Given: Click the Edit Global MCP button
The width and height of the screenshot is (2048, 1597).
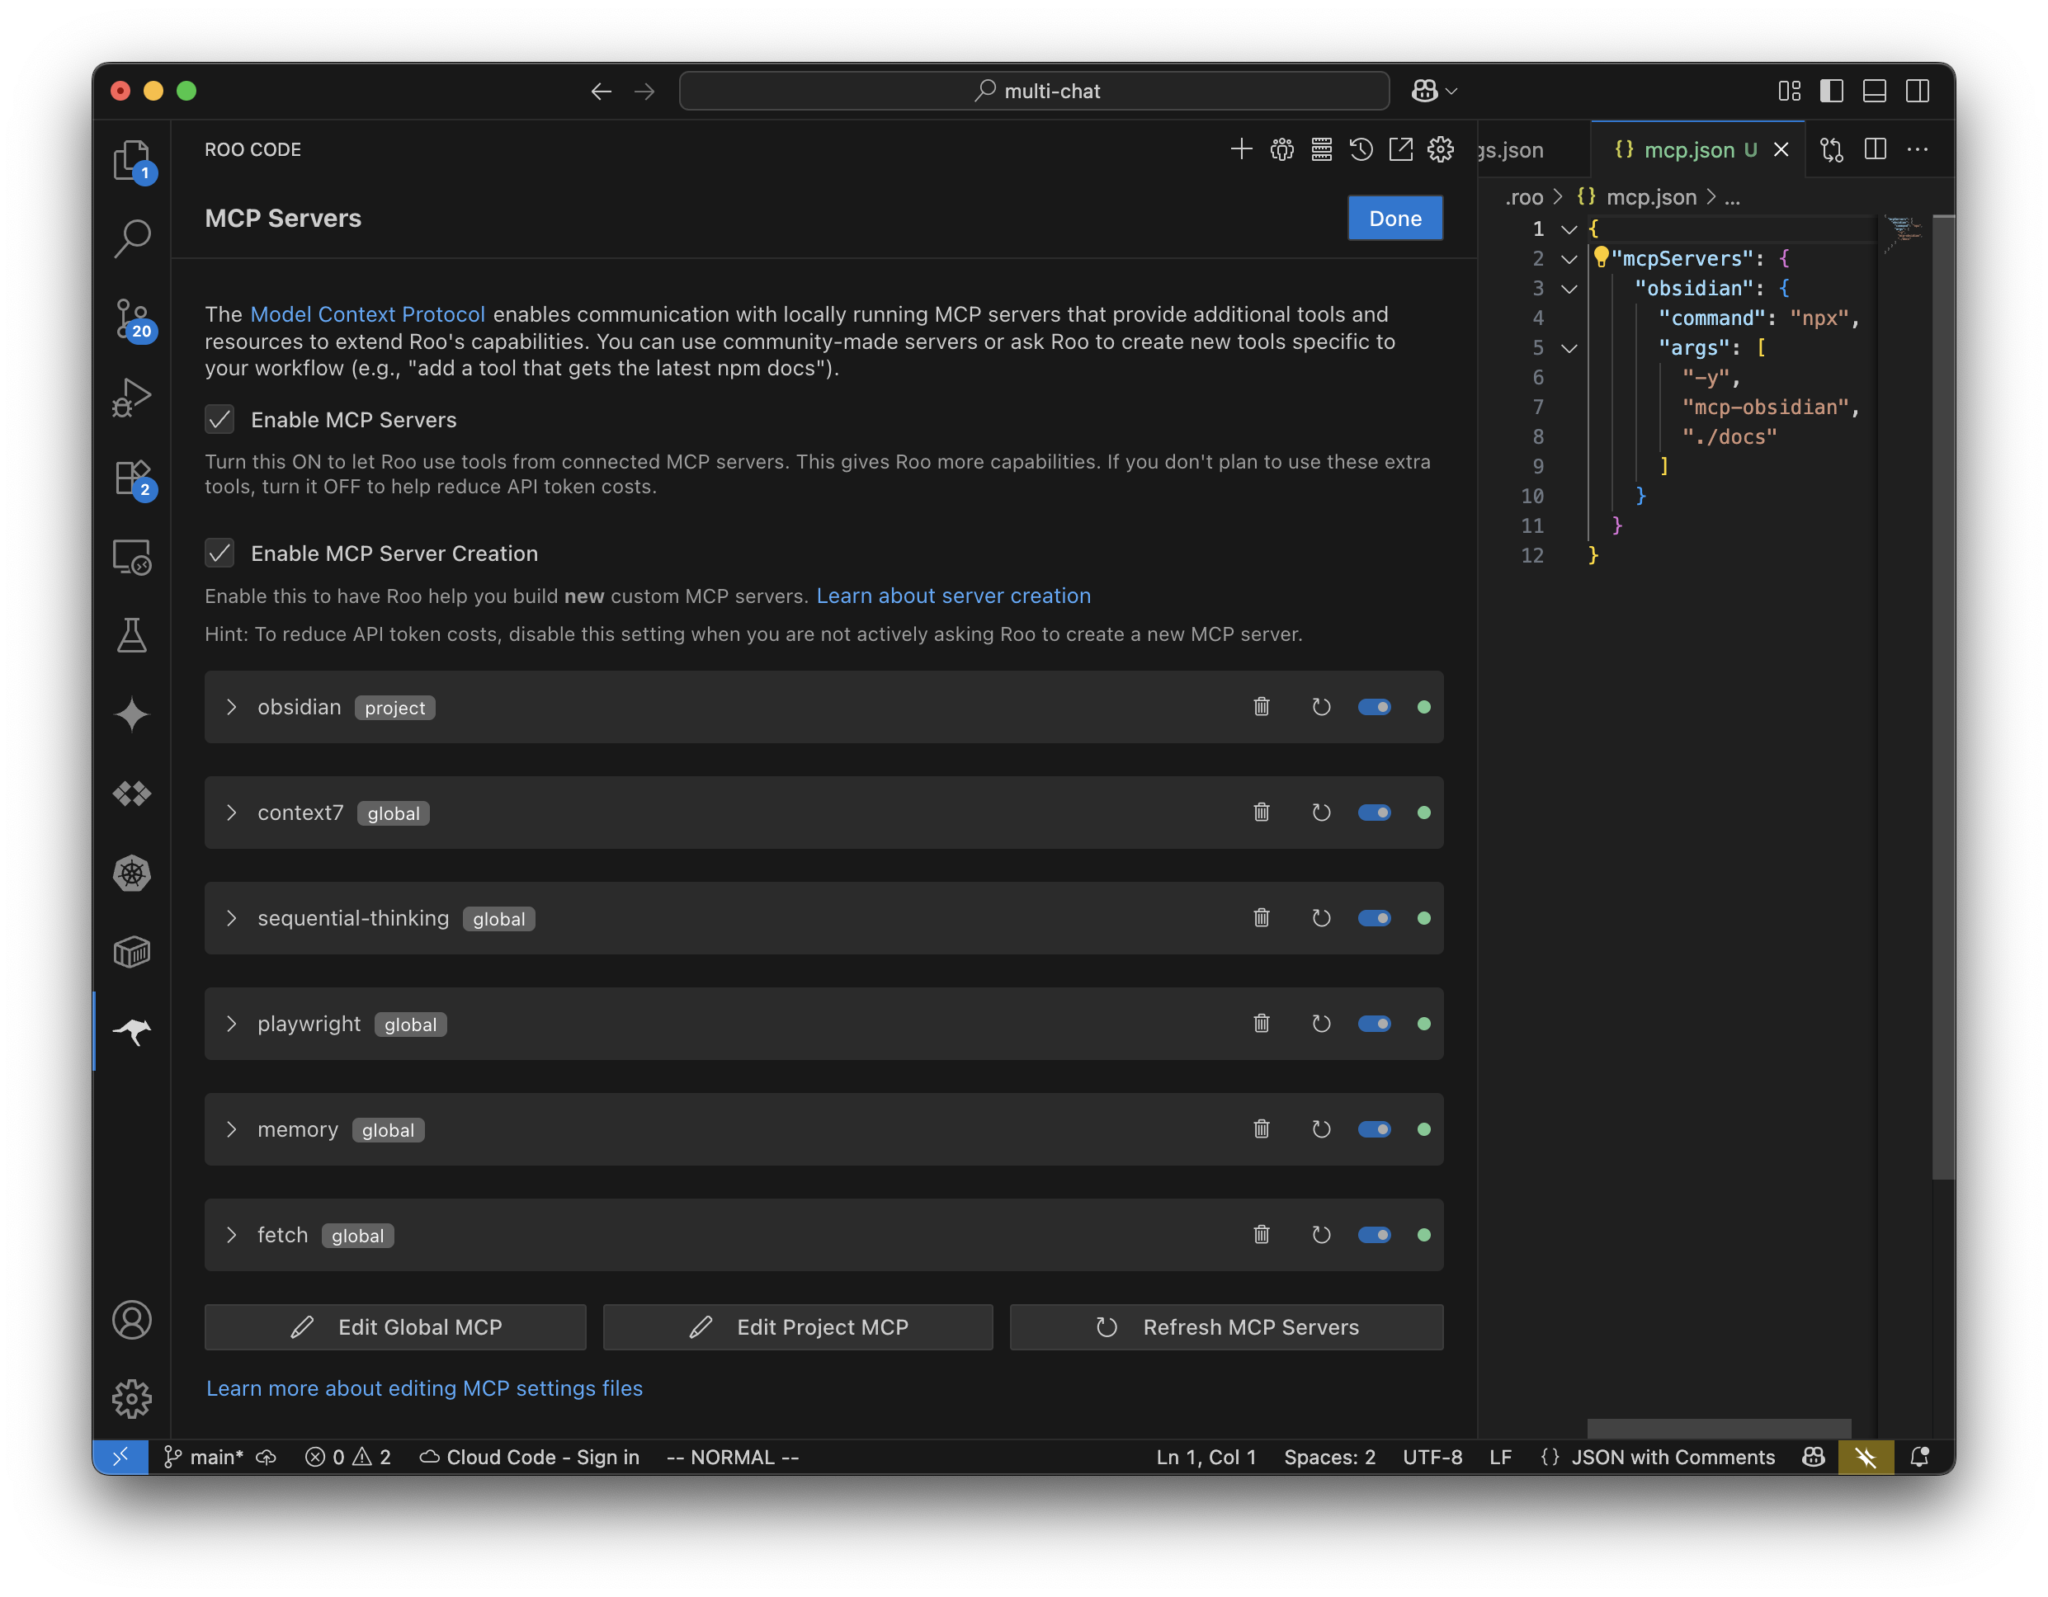Looking at the screenshot, I should point(396,1327).
